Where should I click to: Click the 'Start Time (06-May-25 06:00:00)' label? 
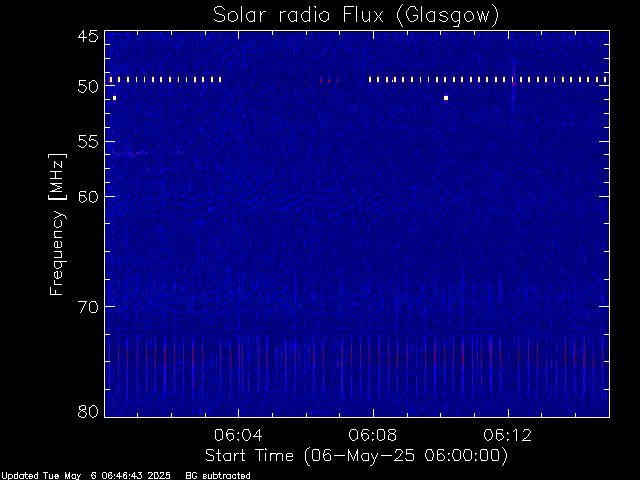pyautogui.click(x=356, y=456)
